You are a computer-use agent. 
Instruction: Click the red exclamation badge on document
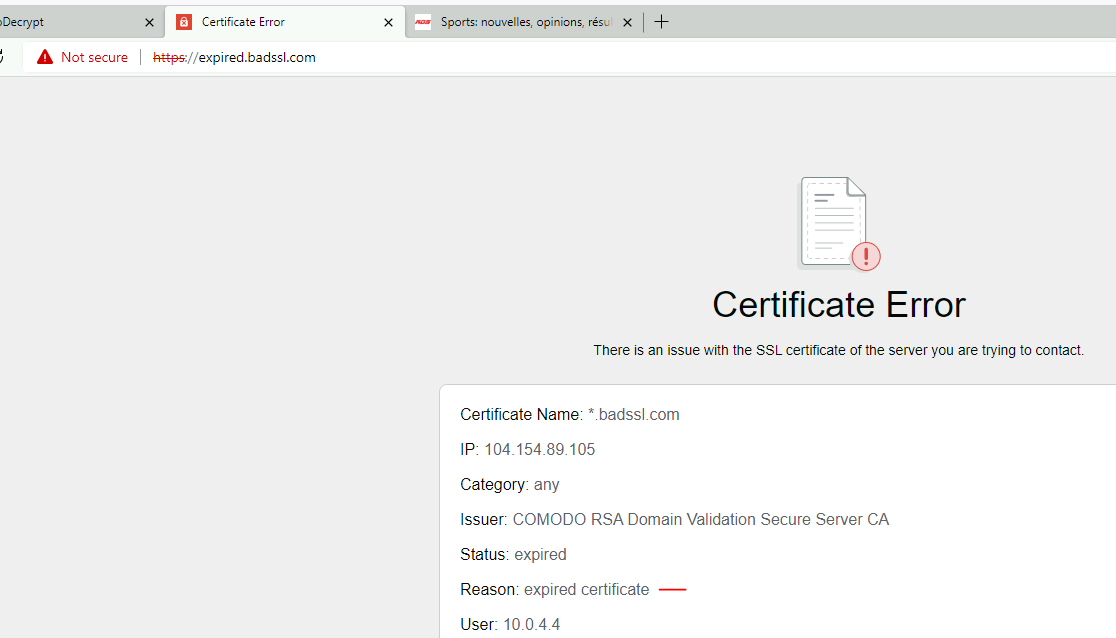[866, 256]
